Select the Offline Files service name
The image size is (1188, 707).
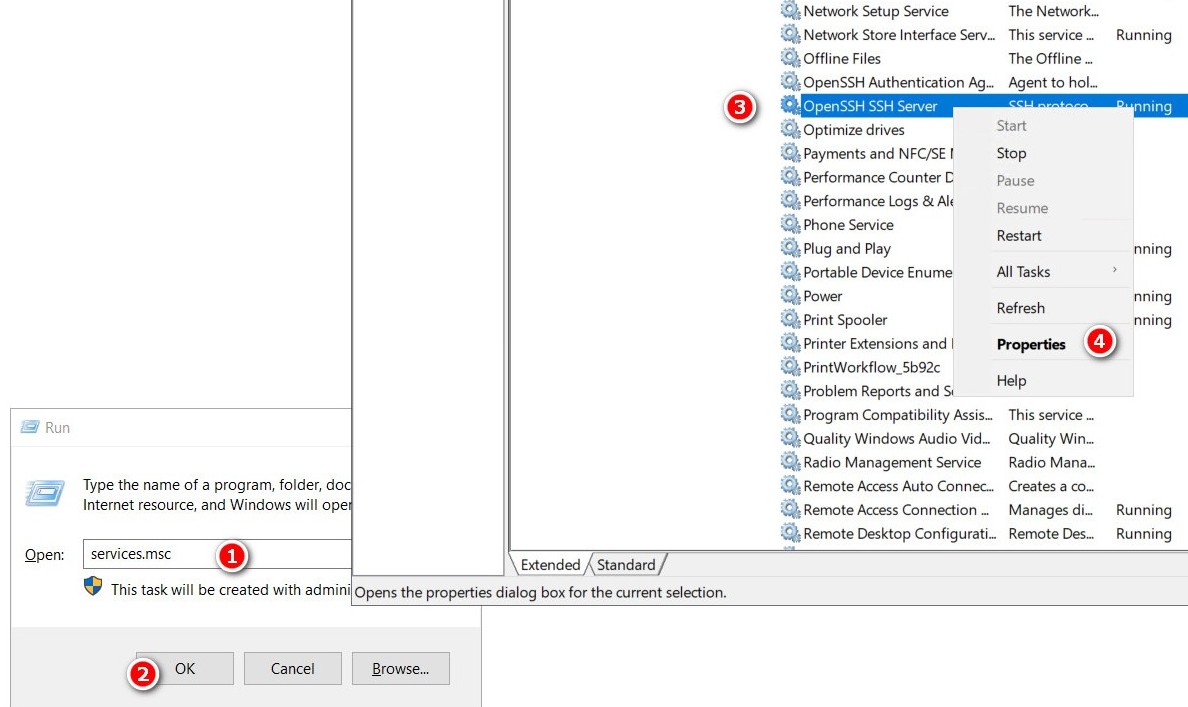(842, 58)
